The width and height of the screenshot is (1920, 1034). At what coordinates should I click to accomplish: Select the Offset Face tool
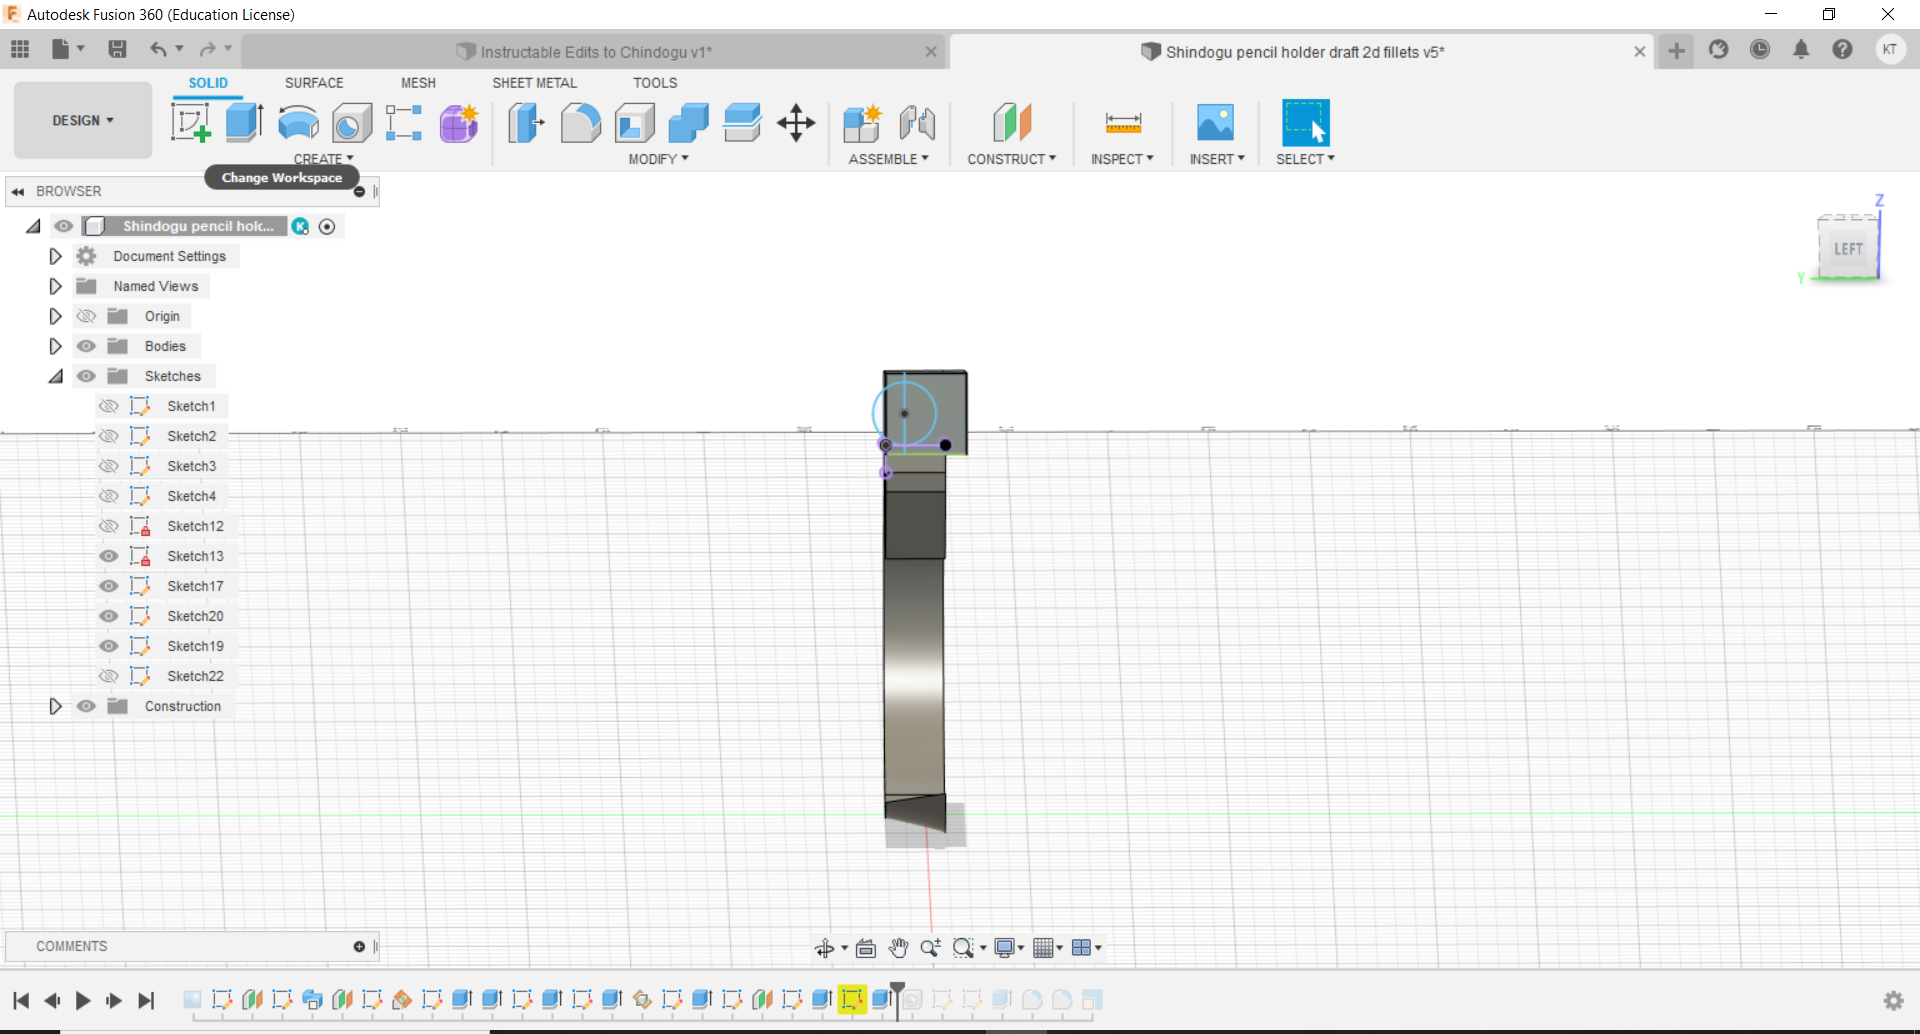coord(742,123)
